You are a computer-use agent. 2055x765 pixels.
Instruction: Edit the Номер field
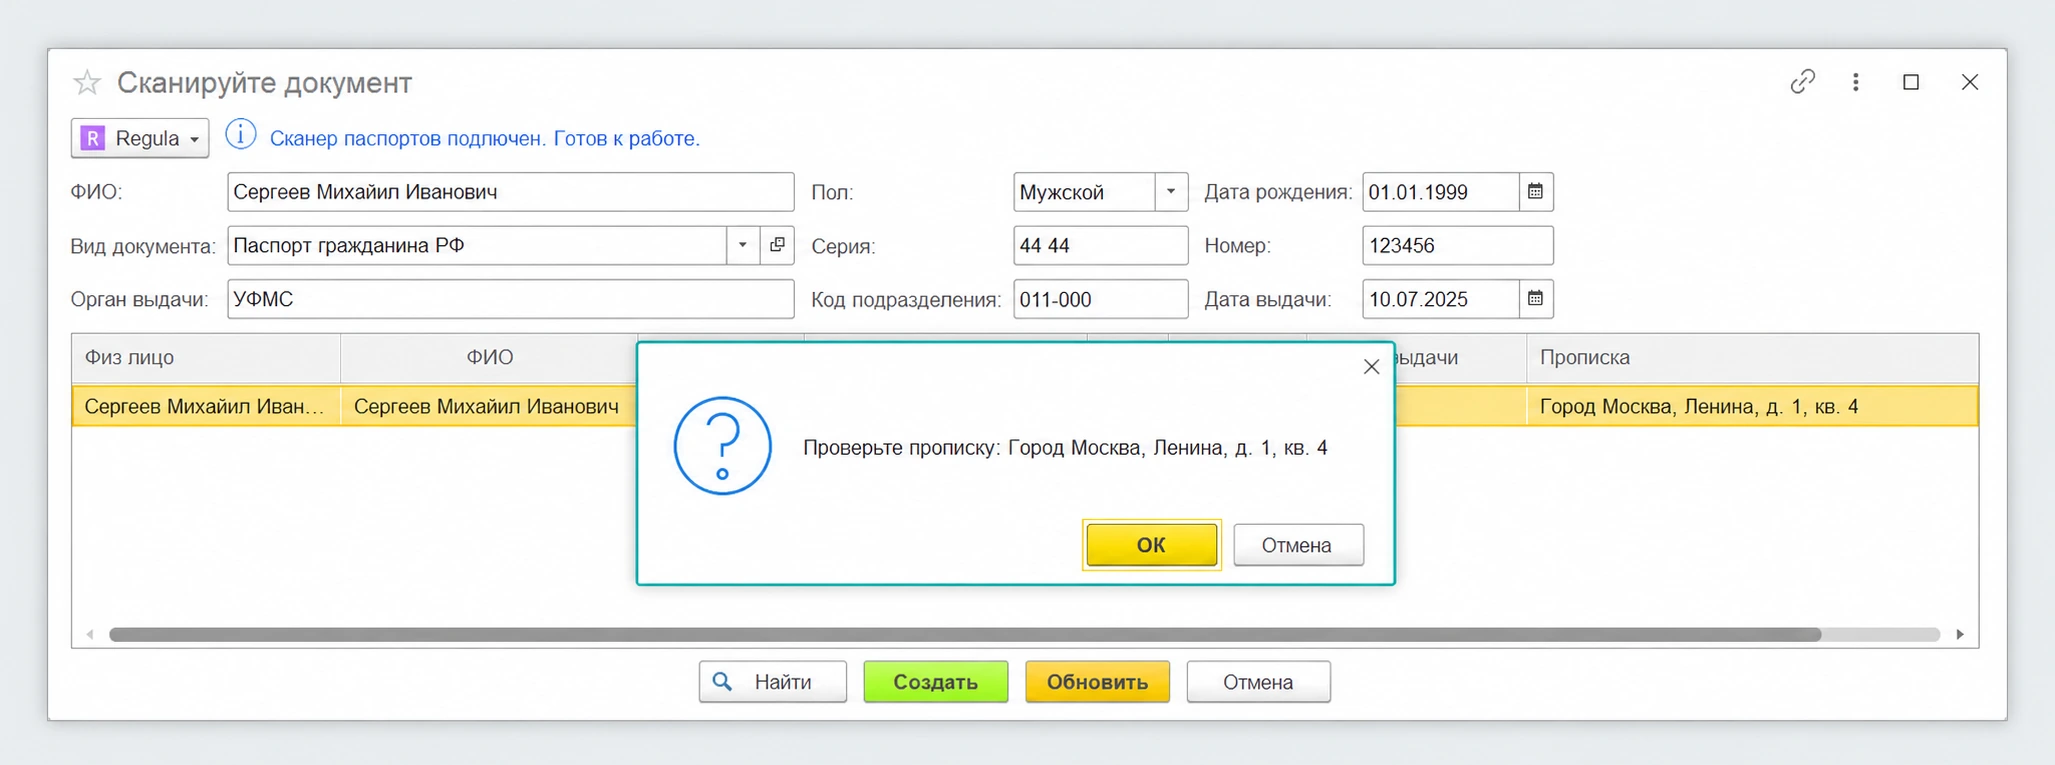[1457, 246]
